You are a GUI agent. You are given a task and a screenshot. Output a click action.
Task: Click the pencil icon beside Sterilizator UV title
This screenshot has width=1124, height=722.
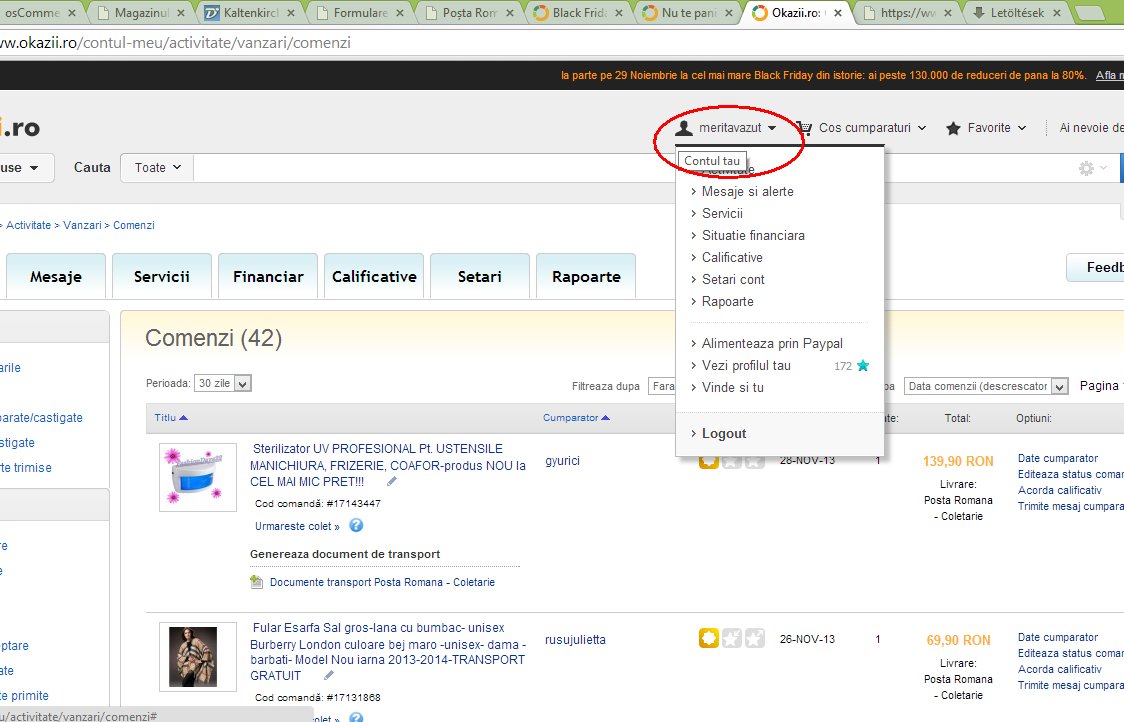pyautogui.click(x=392, y=482)
